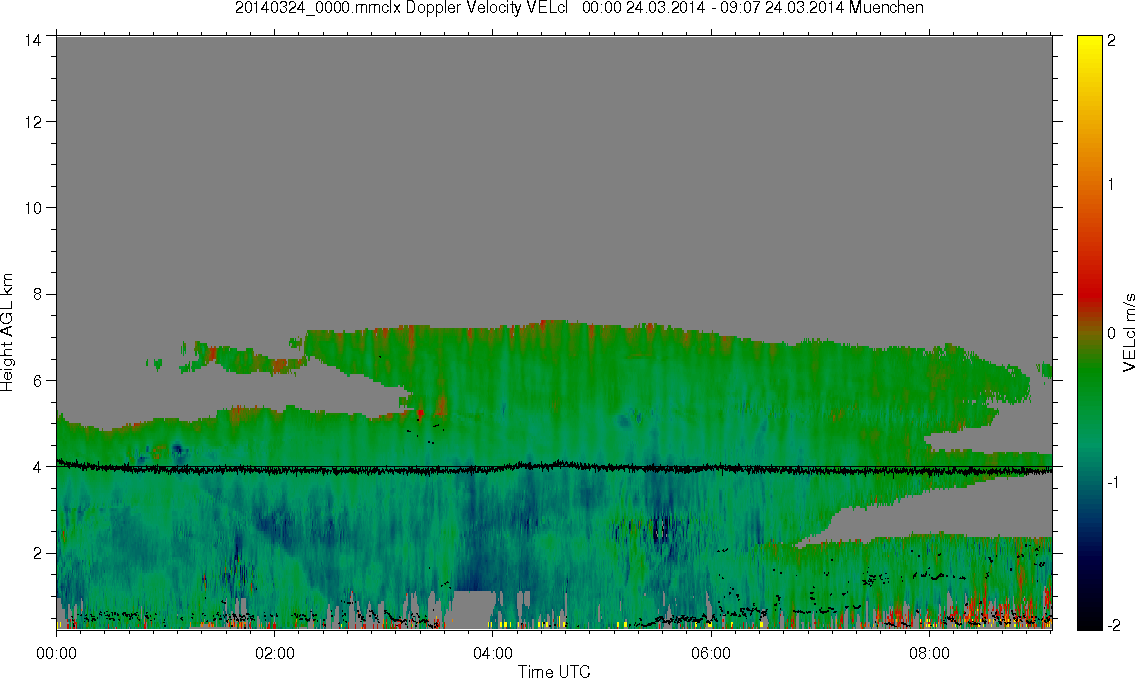The height and width of the screenshot is (678, 1135).
Task: Click the 00:00 time tick label
Action: [56, 653]
